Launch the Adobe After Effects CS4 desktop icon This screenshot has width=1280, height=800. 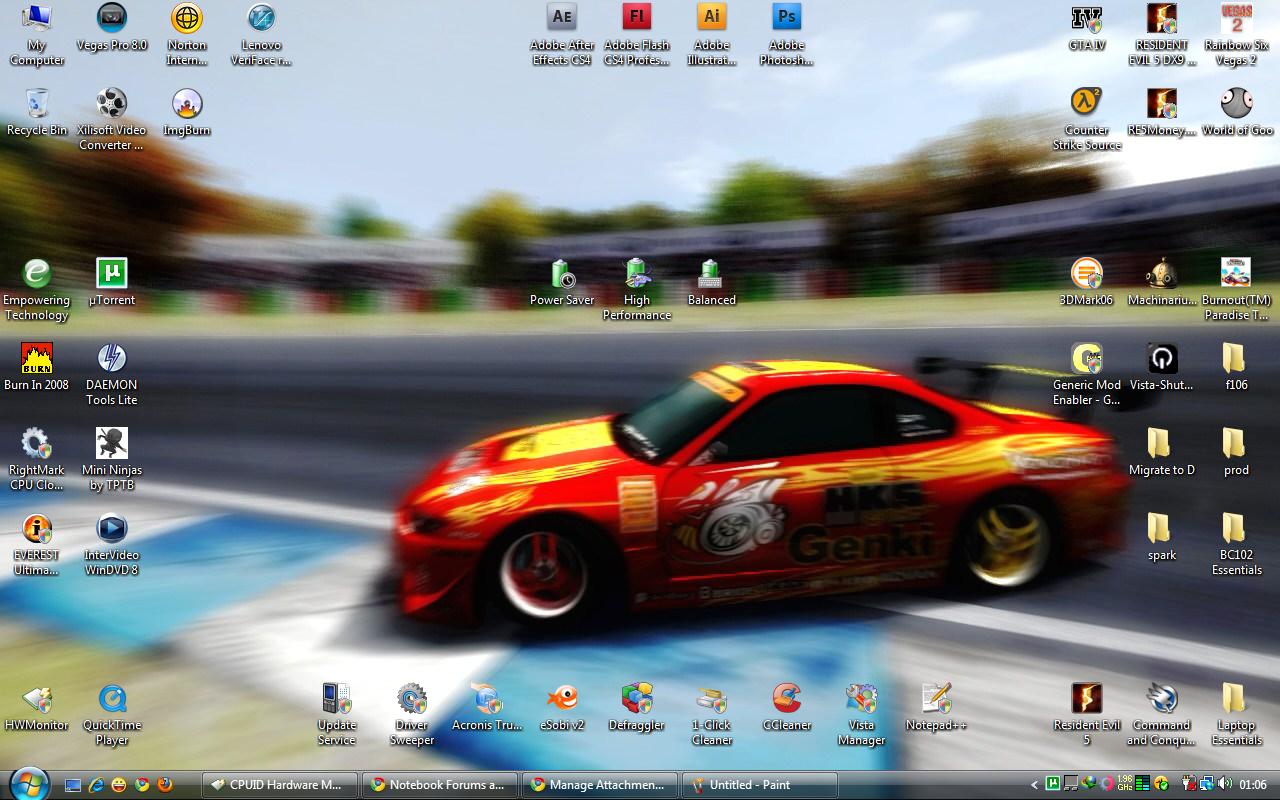click(x=562, y=34)
